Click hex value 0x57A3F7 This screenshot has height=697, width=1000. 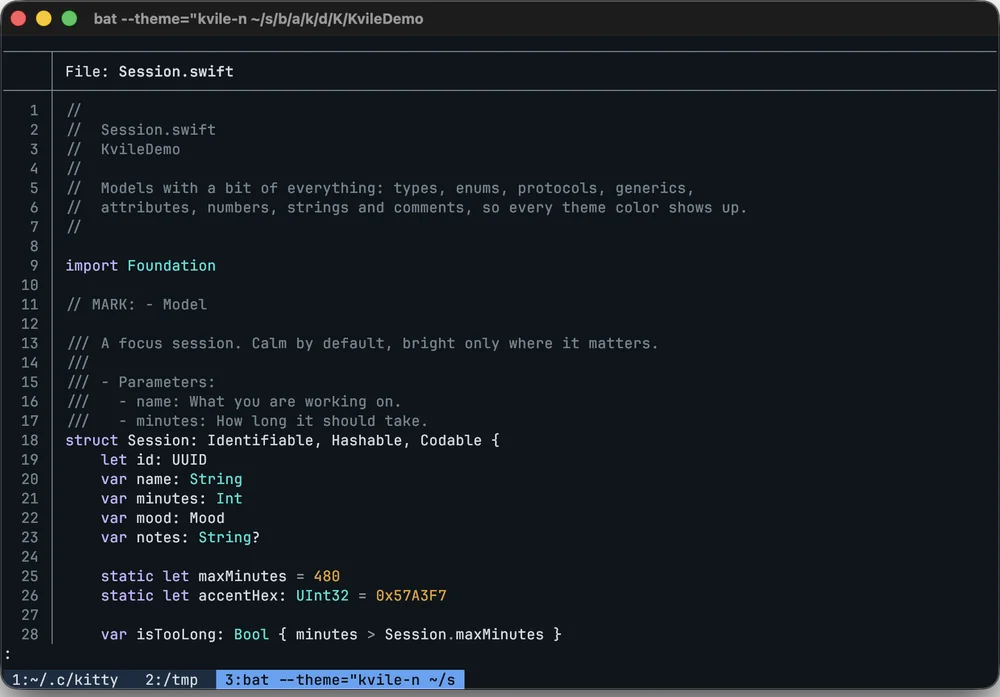pyautogui.click(x=411, y=596)
